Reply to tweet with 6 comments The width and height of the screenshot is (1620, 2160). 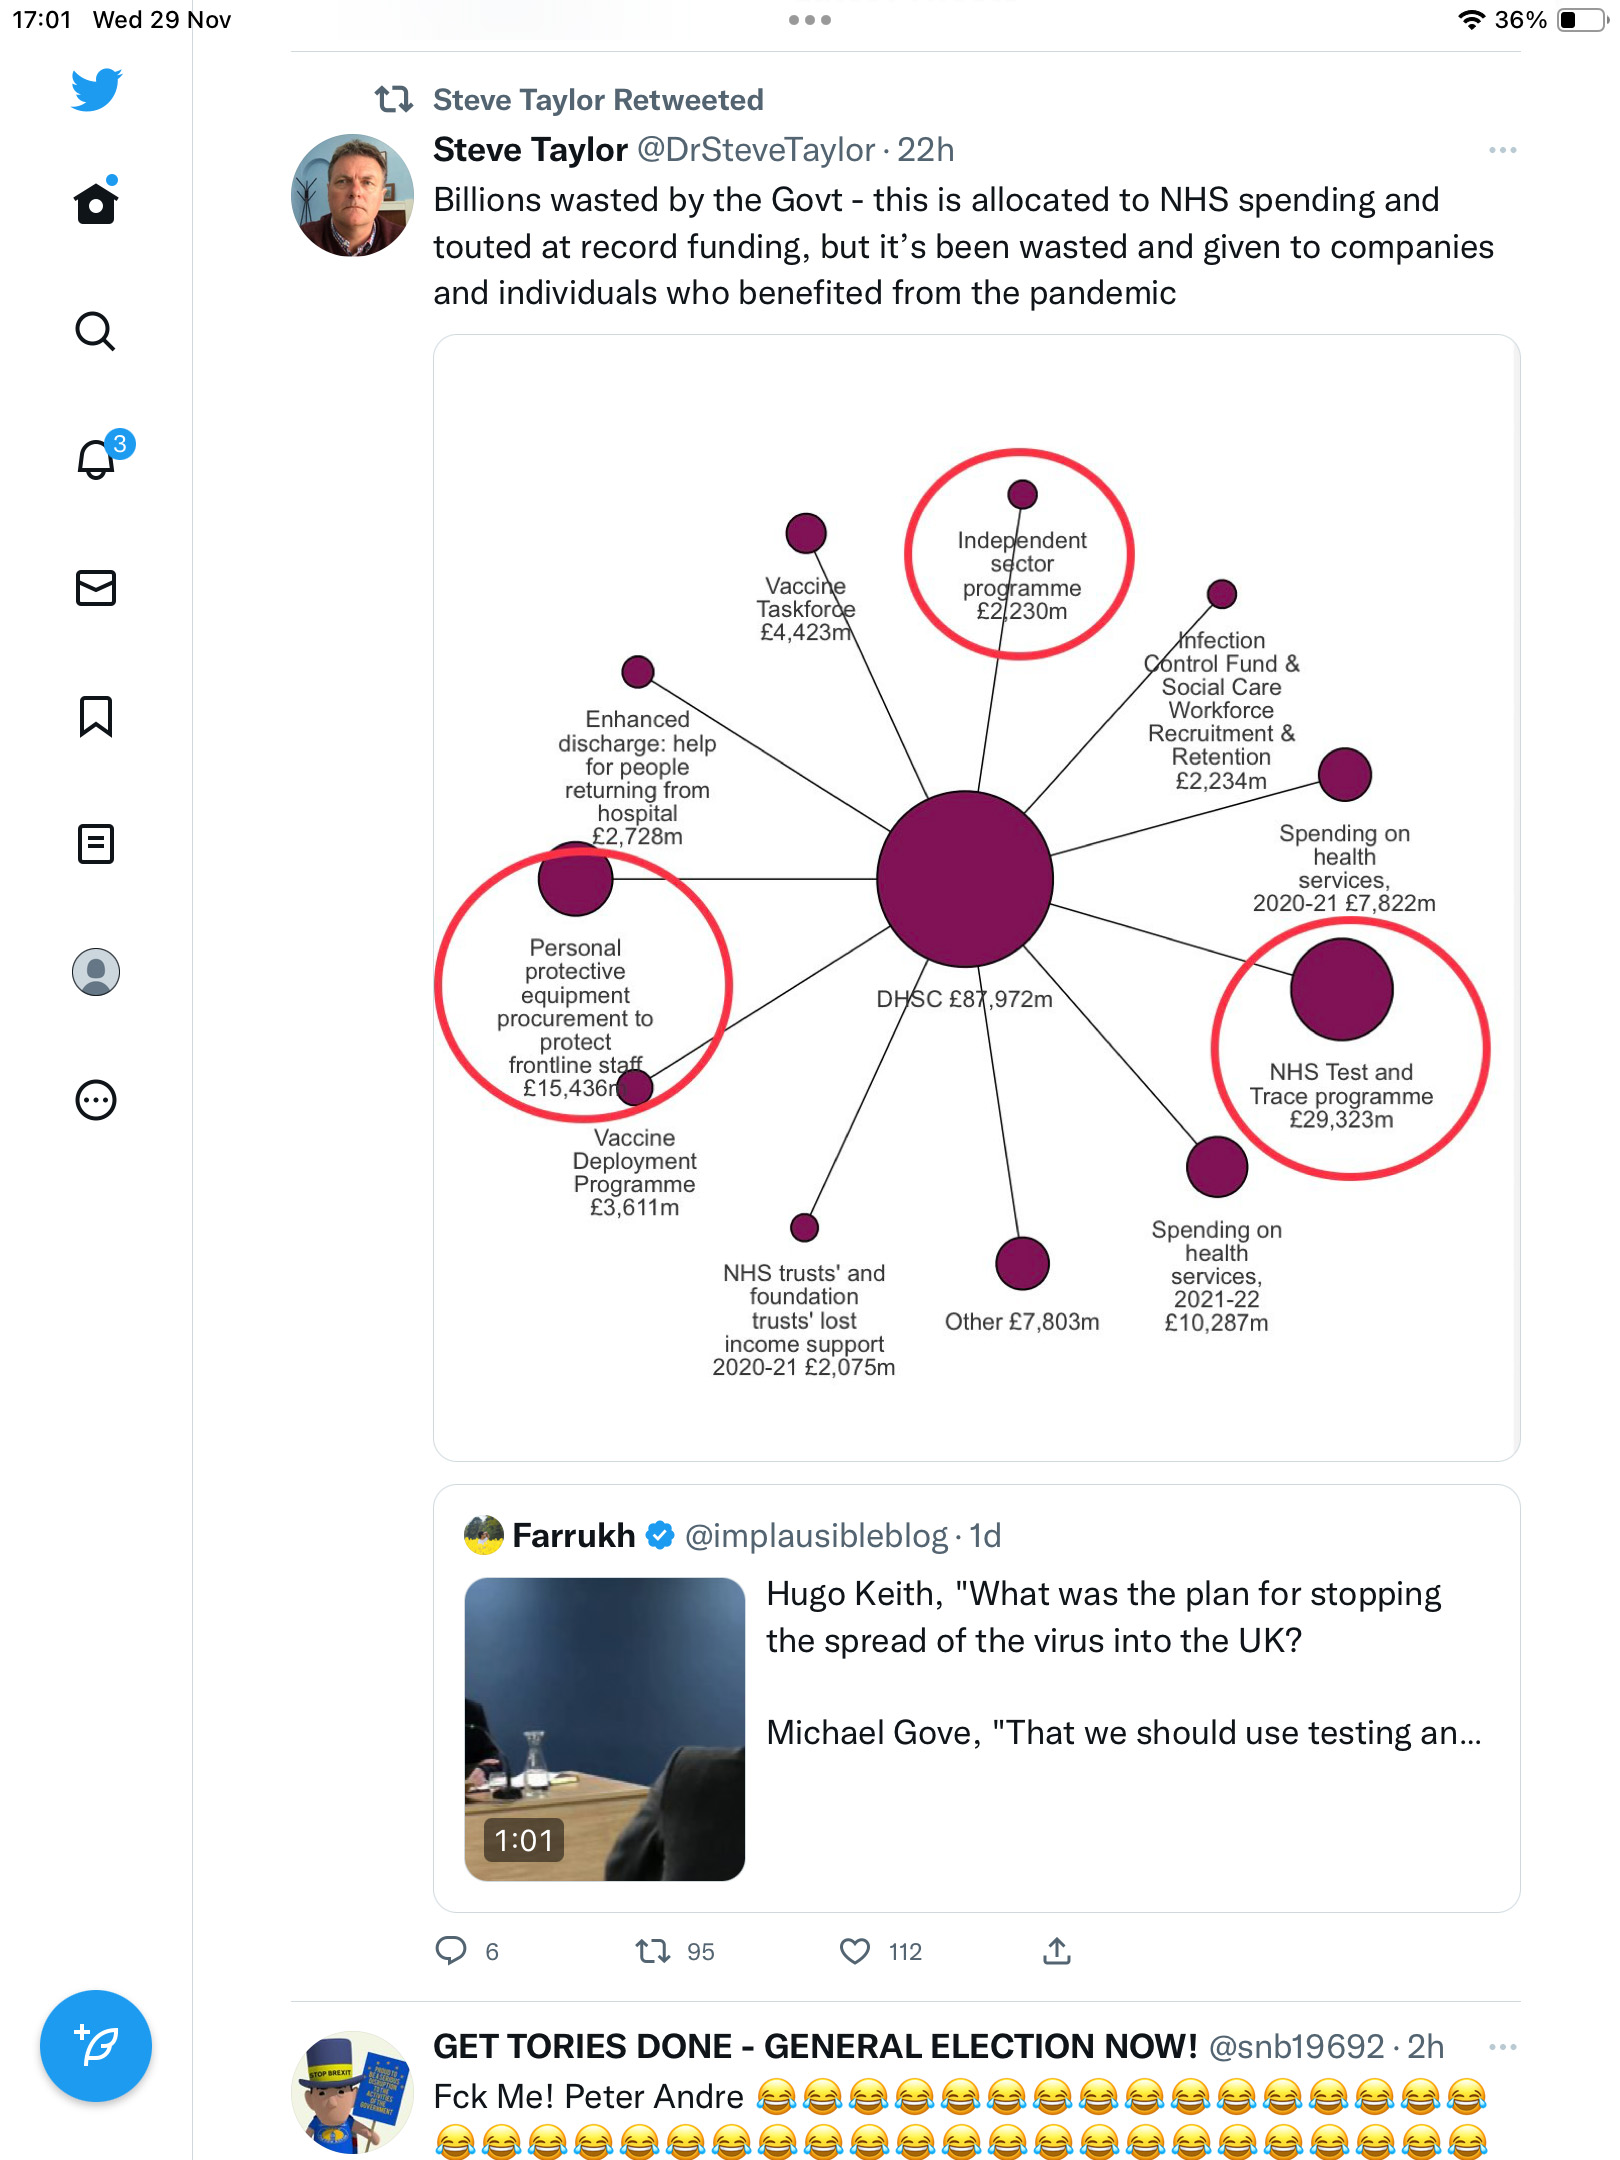451,1951
